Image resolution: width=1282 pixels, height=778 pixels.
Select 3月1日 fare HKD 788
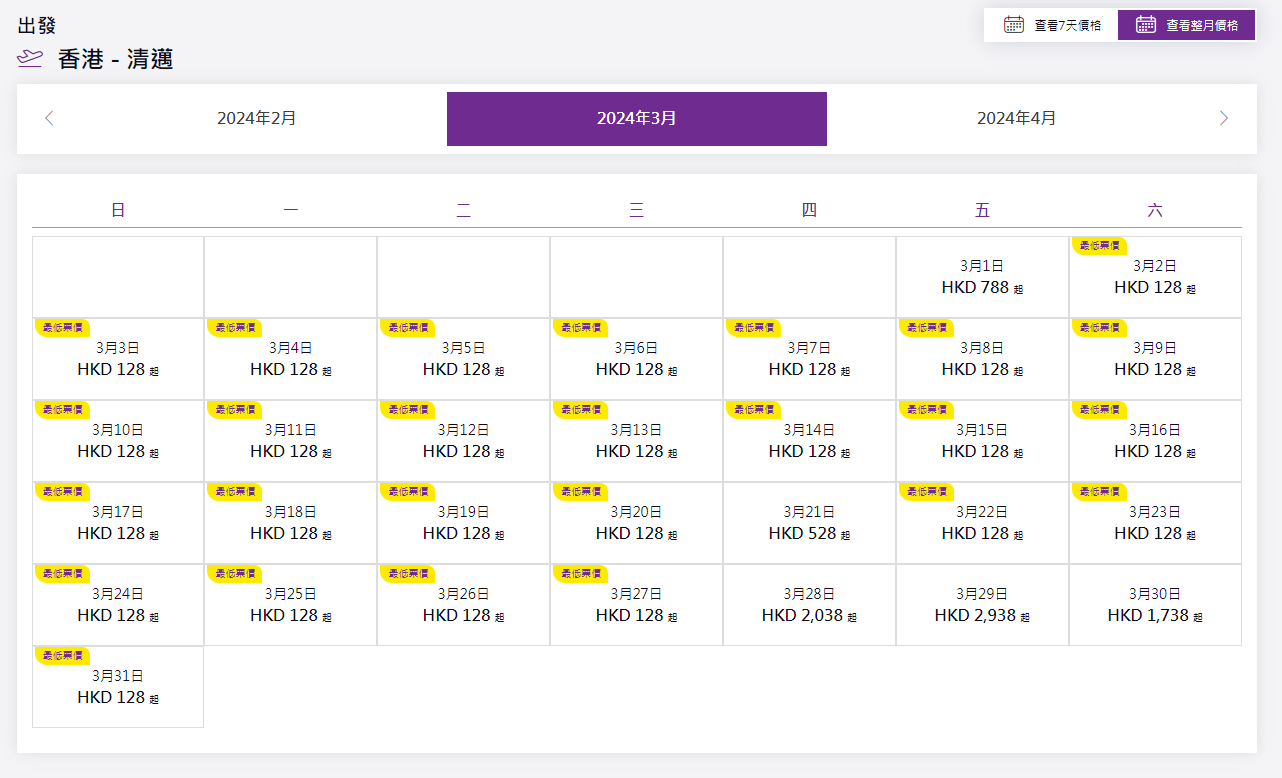[982, 278]
